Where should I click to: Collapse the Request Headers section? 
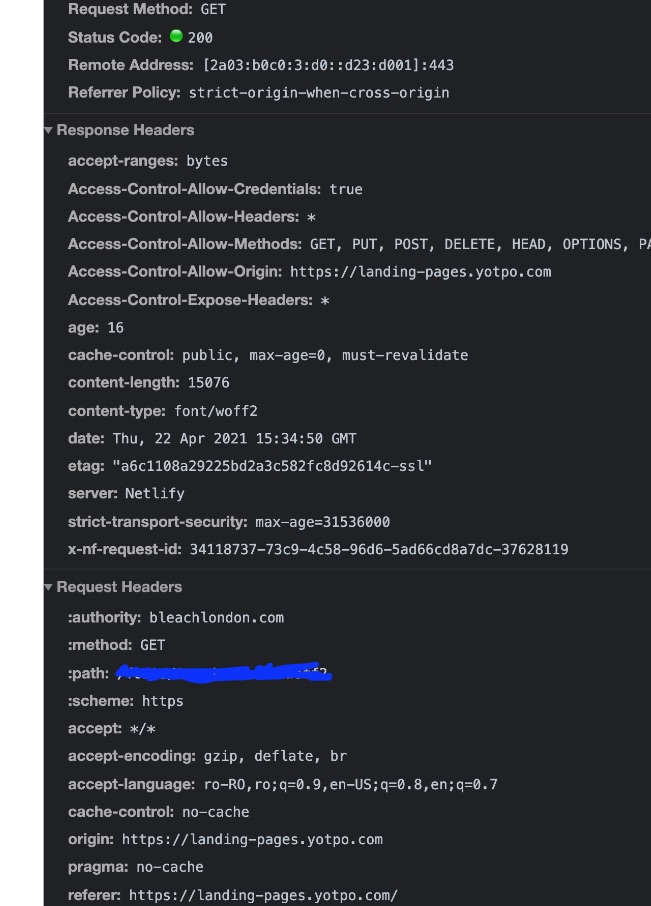click(49, 587)
